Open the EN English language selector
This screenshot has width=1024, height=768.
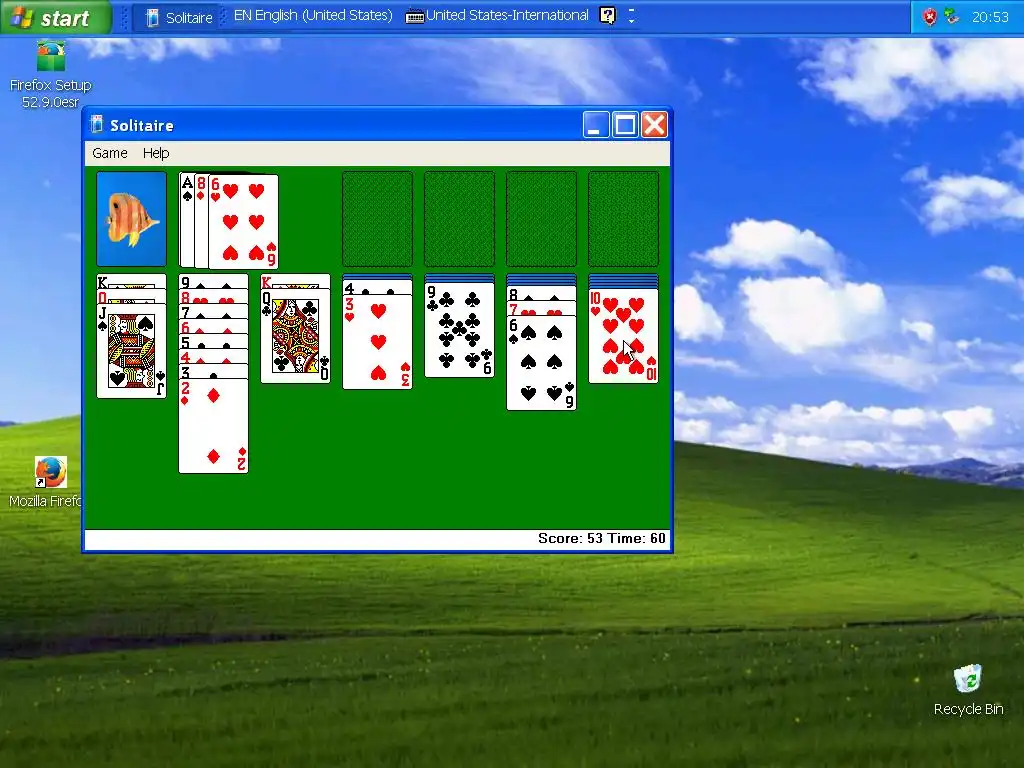[x=313, y=16]
